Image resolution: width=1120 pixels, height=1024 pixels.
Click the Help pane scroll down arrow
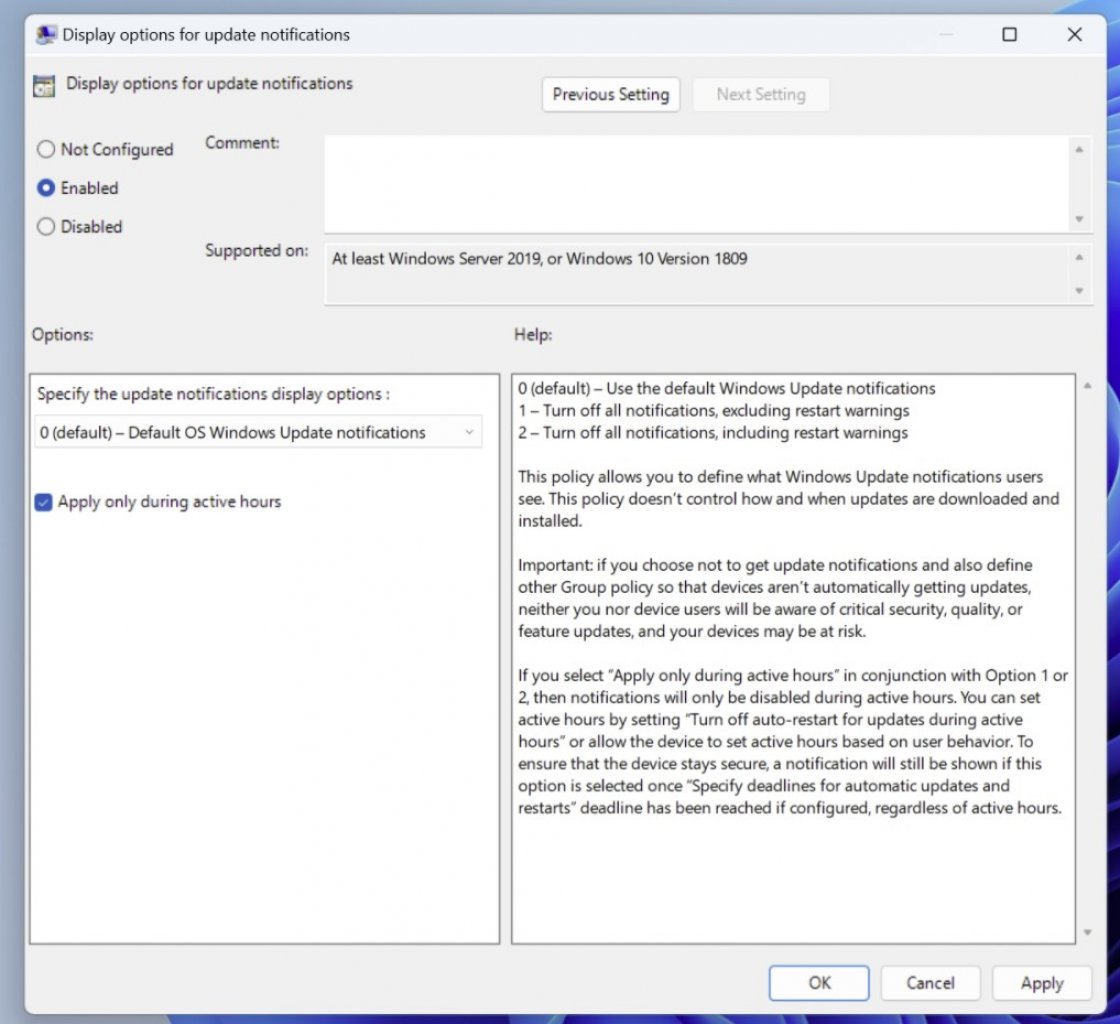1087,932
